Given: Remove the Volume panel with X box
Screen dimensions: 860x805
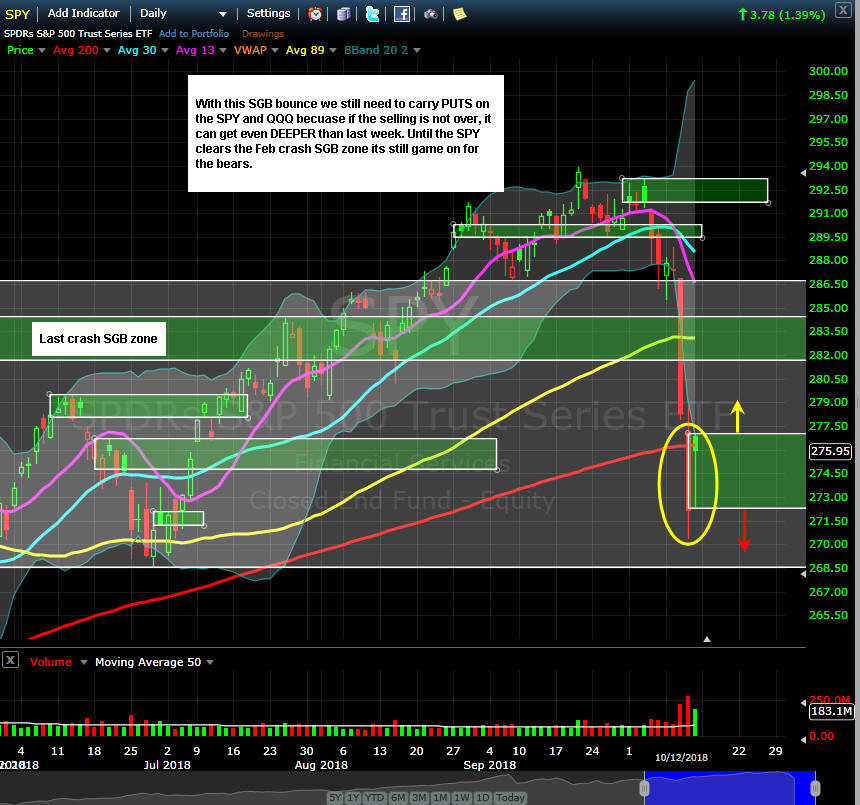Looking at the screenshot, I should click(10, 660).
